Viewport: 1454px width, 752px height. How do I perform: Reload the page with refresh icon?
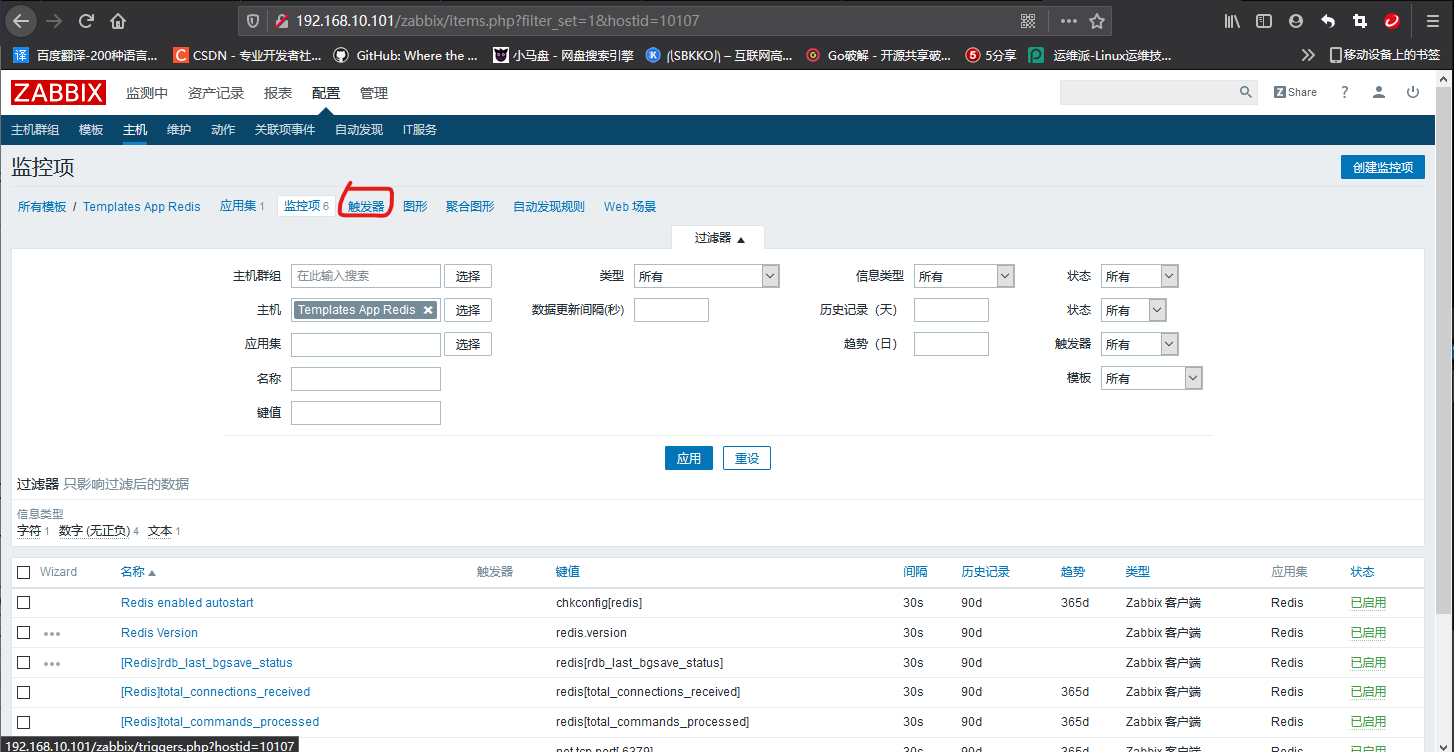click(x=87, y=21)
